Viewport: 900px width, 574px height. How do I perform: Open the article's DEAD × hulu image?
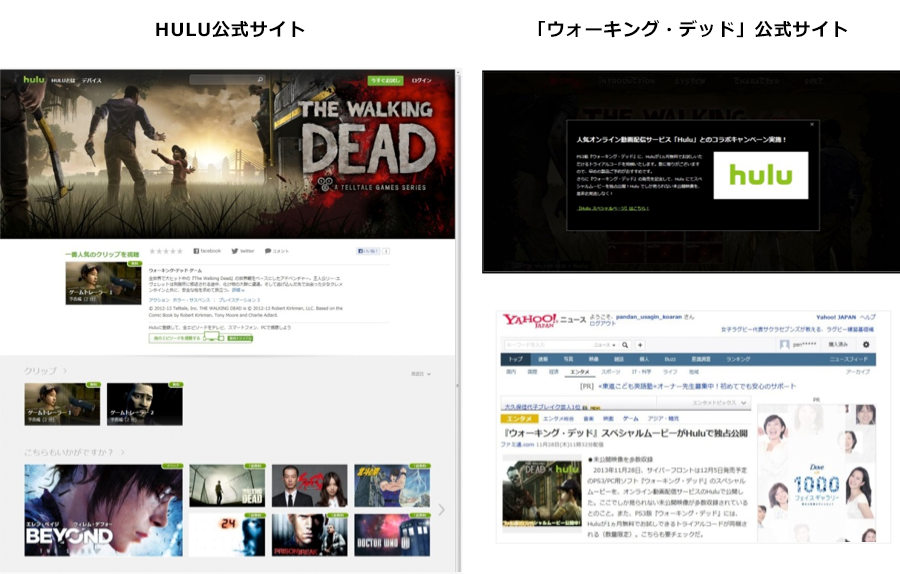[x=542, y=494]
